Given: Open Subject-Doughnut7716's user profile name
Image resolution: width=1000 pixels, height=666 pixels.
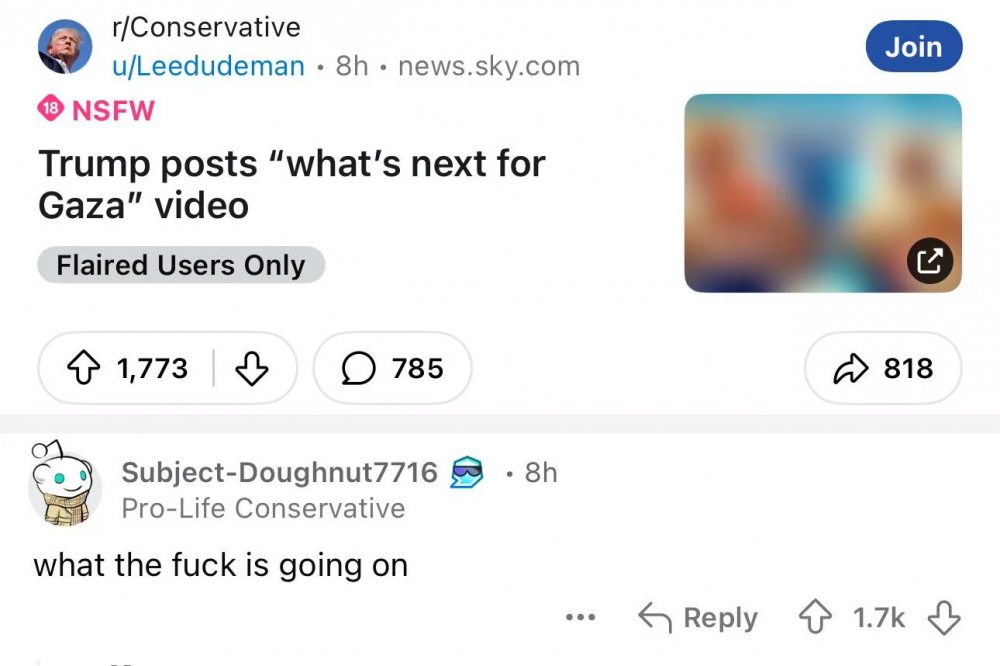Looking at the screenshot, I should click(279, 473).
